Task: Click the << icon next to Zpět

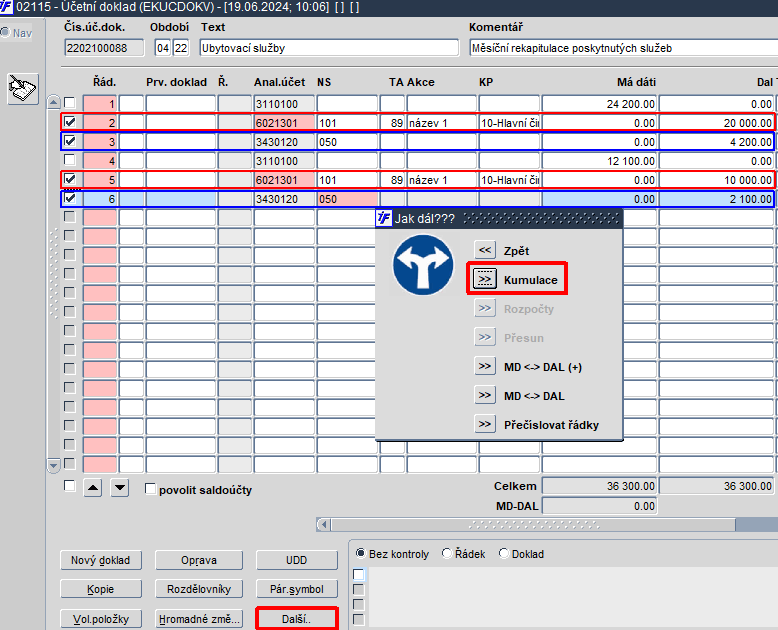Action: click(x=485, y=250)
